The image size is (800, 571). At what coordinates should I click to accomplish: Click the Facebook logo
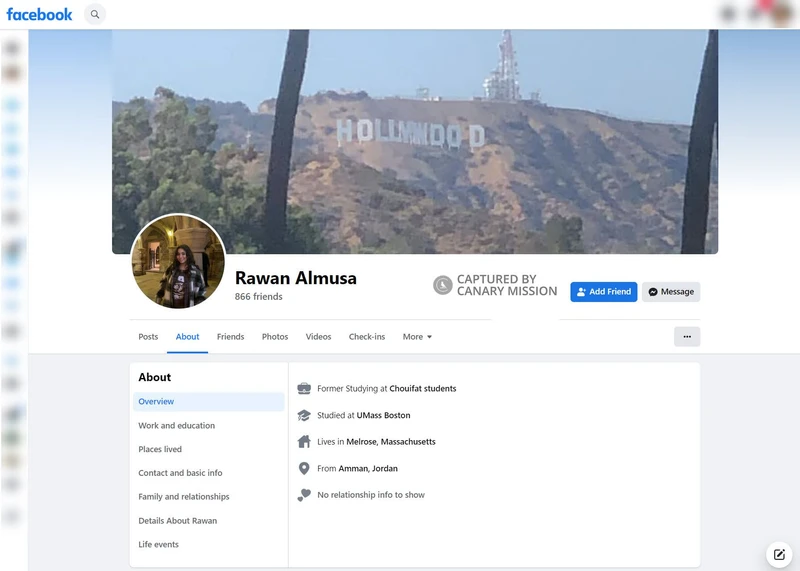tap(39, 14)
